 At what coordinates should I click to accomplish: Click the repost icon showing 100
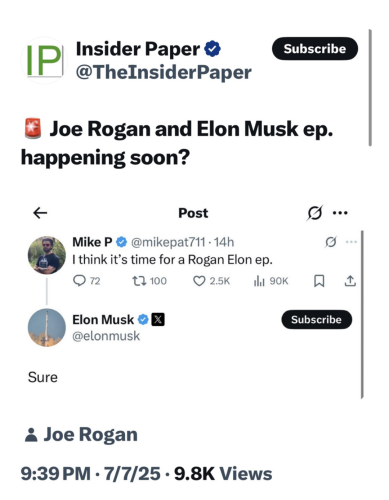coord(139,281)
